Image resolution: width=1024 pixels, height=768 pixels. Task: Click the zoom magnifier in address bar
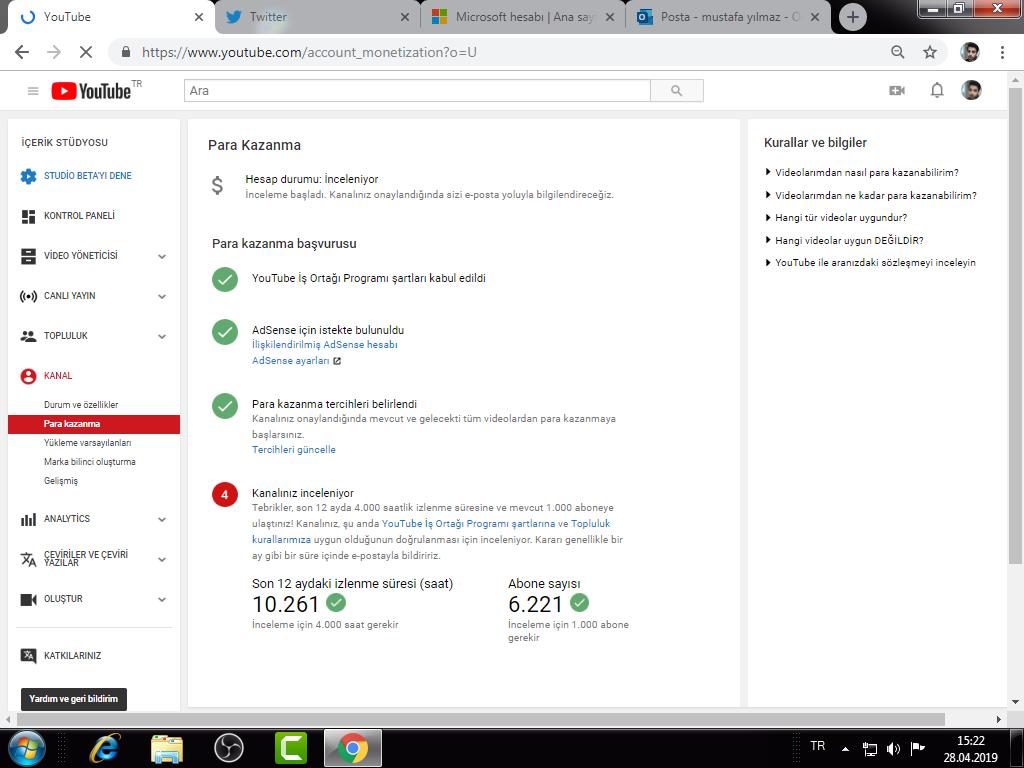(897, 52)
